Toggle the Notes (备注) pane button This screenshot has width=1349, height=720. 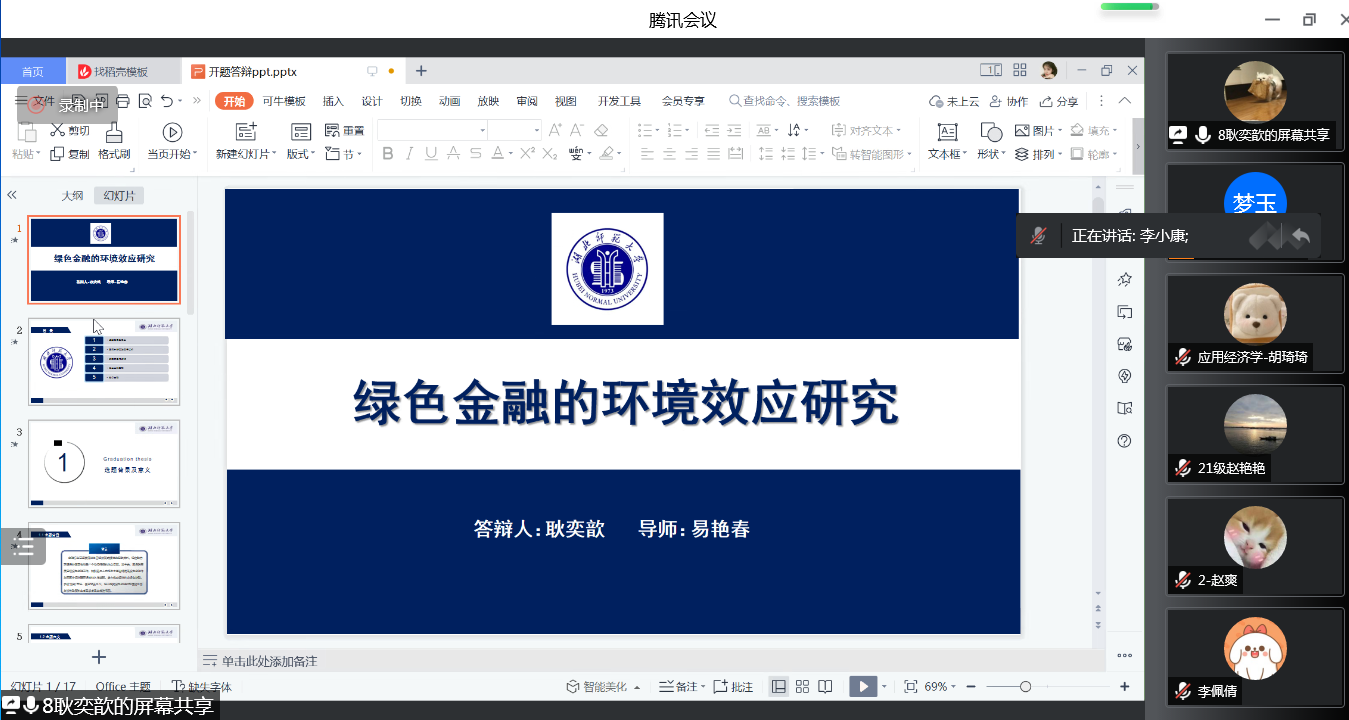(x=679, y=687)
